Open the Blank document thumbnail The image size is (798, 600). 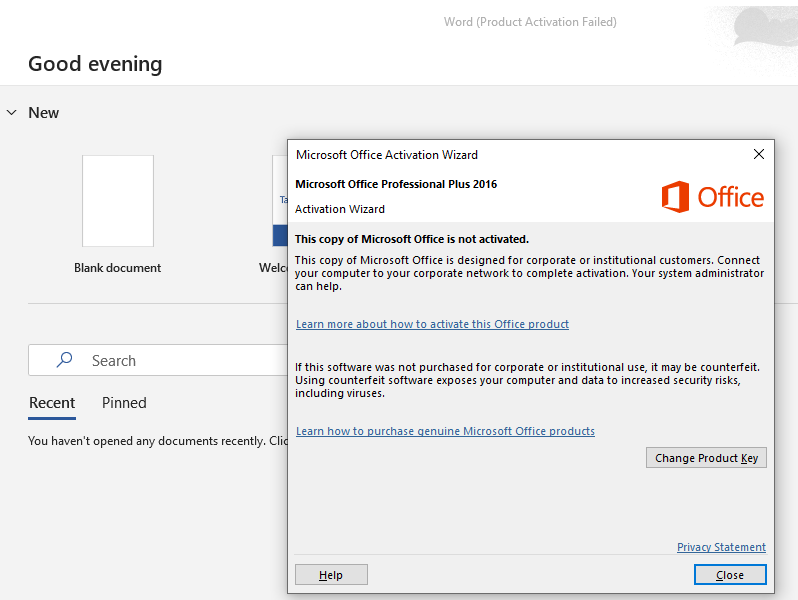118,201
